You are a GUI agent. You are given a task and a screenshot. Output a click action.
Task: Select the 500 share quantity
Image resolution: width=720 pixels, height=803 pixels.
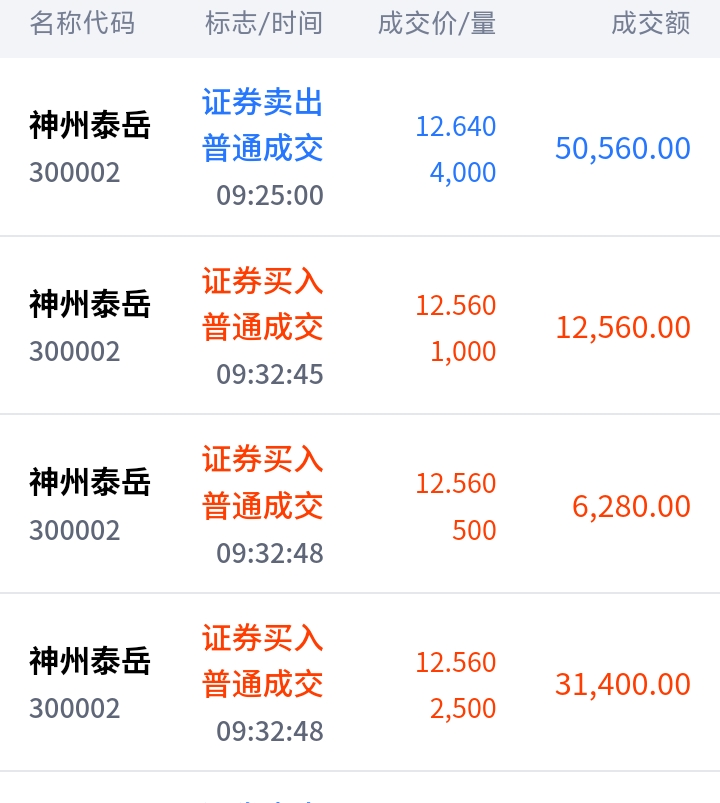474,530
